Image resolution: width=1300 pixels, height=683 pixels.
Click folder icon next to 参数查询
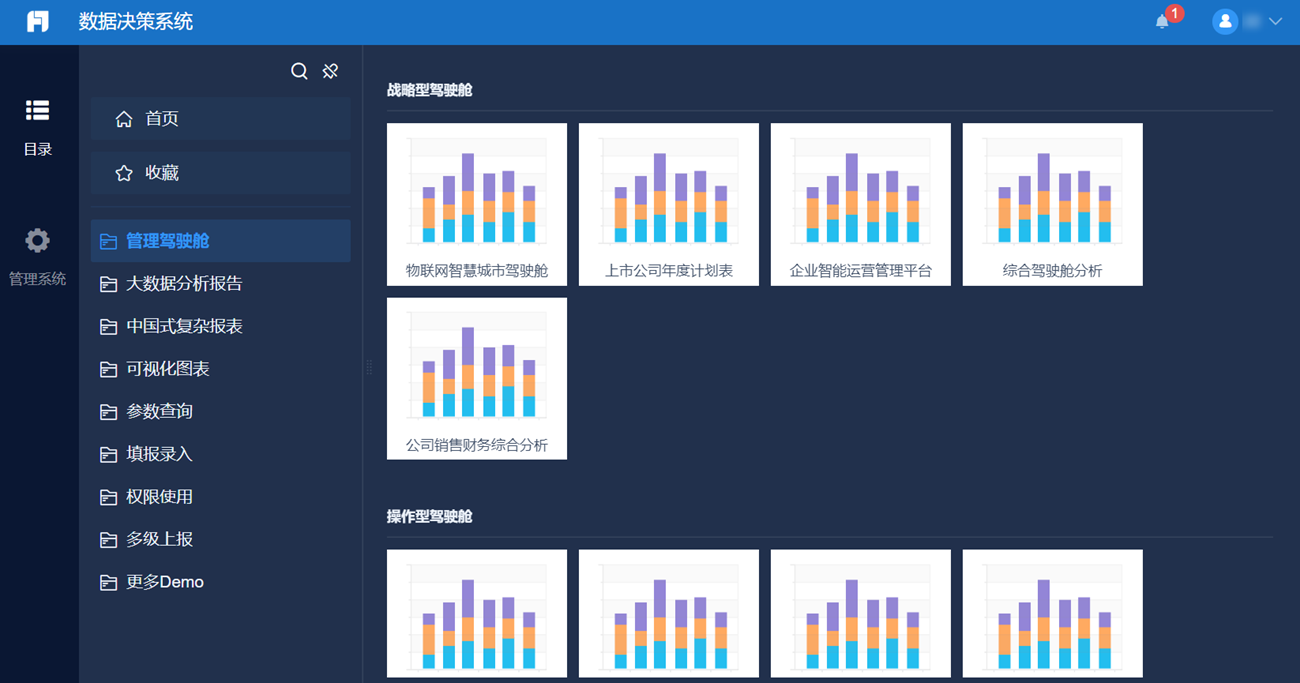(x=109, y=412)
